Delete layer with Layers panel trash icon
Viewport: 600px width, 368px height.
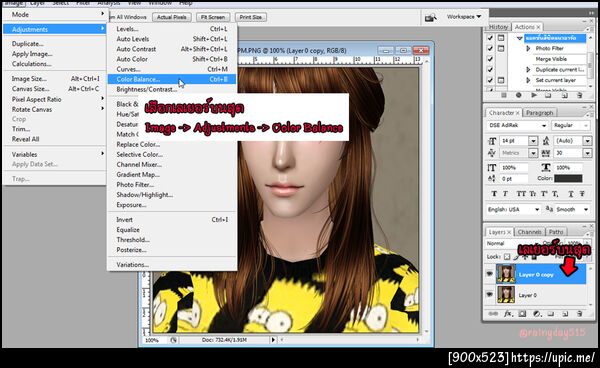coord(579,314)
